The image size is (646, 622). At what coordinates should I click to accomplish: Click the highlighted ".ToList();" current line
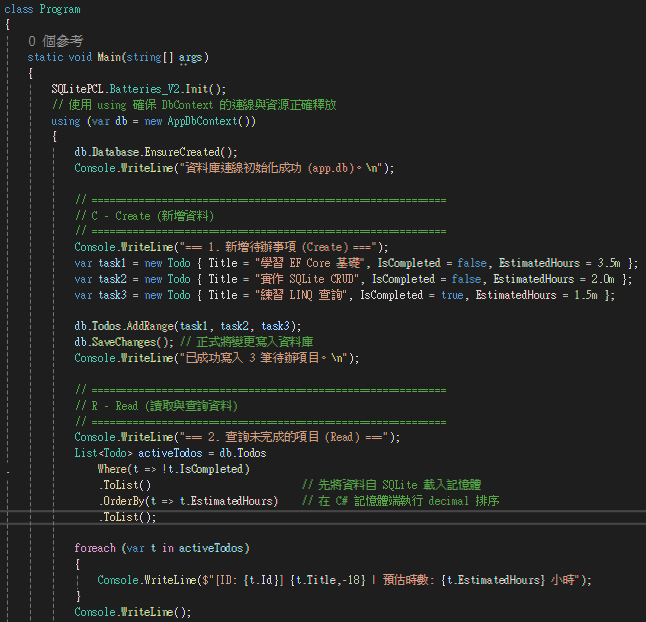(x=127, y=517)
